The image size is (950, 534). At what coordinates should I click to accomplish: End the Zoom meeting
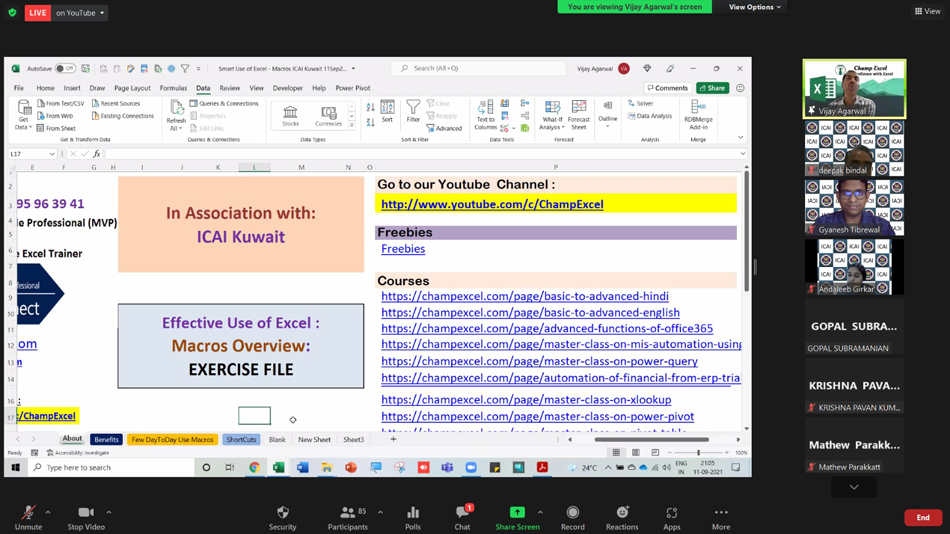coord(923,517)
